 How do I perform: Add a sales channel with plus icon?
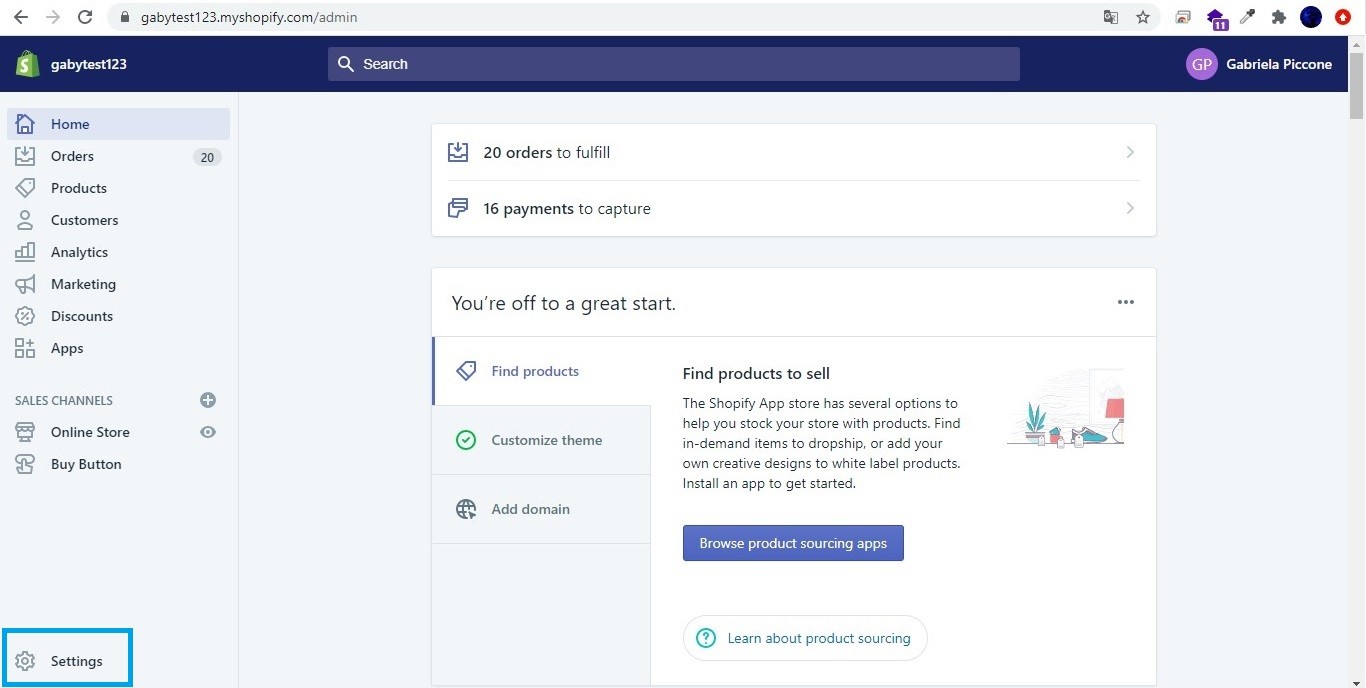(x=208, y=400)
